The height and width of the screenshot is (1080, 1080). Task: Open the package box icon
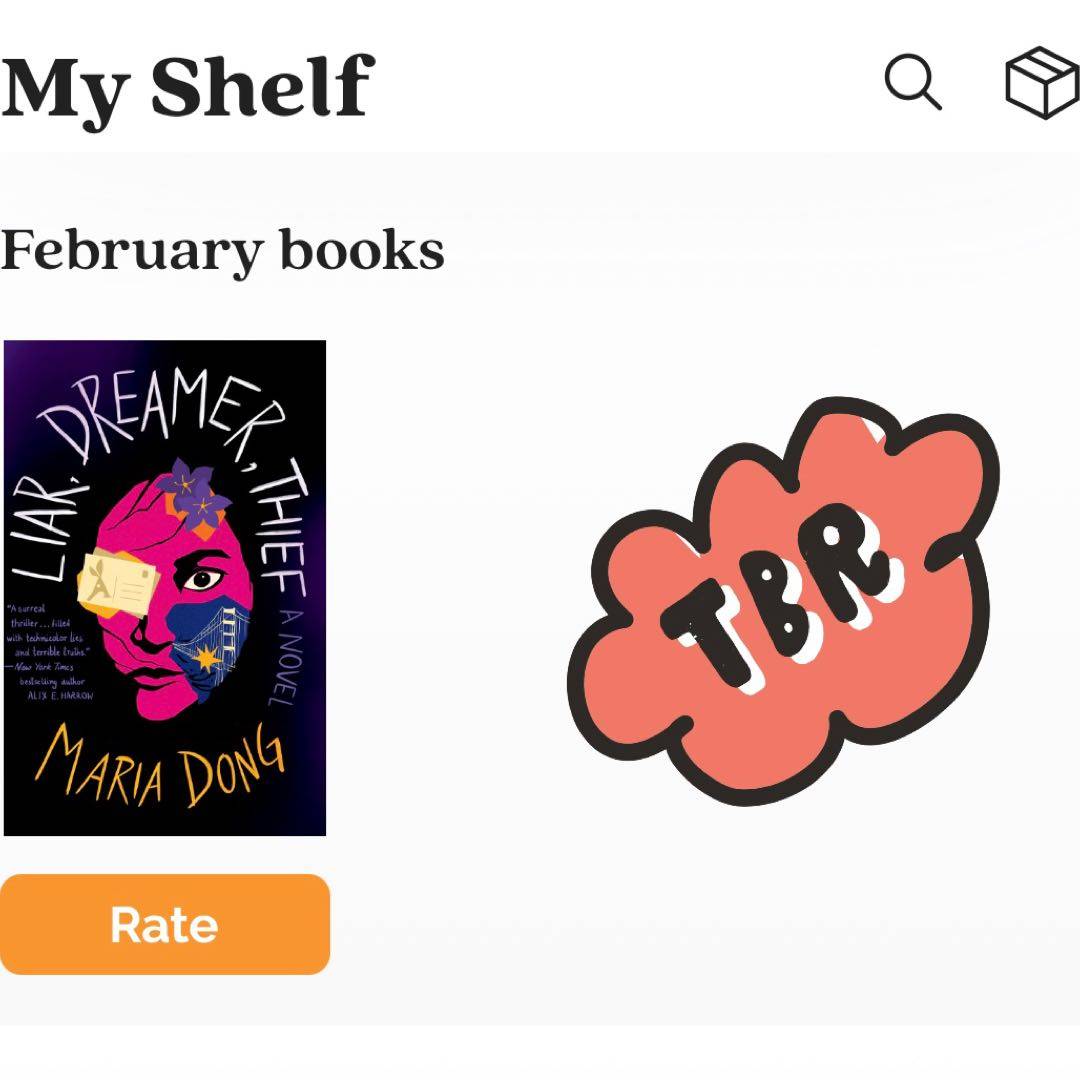(x=1042, y=82)
